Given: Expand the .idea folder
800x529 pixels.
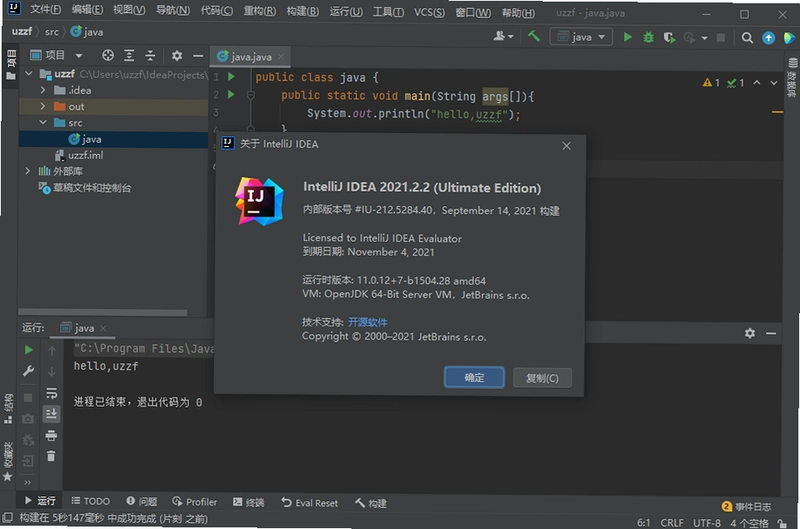Looking at the screenshot, I should click(43, 90).
